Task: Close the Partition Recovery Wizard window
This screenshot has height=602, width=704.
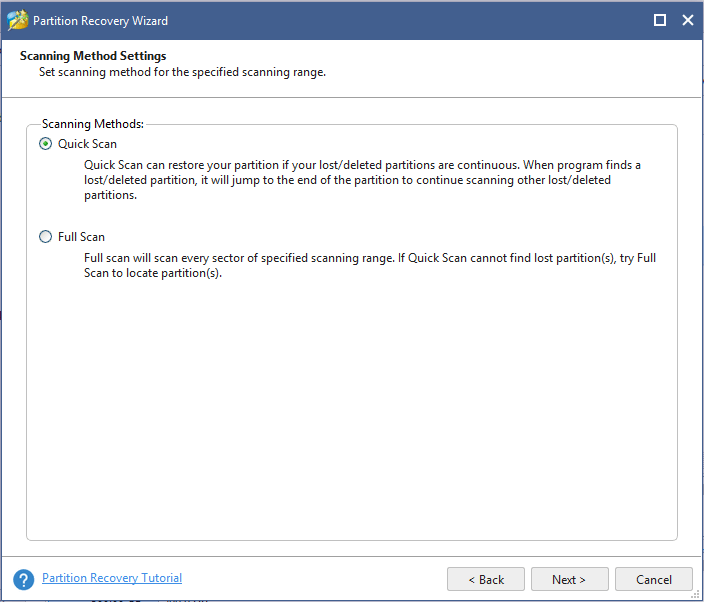Action: coord(688,20)
